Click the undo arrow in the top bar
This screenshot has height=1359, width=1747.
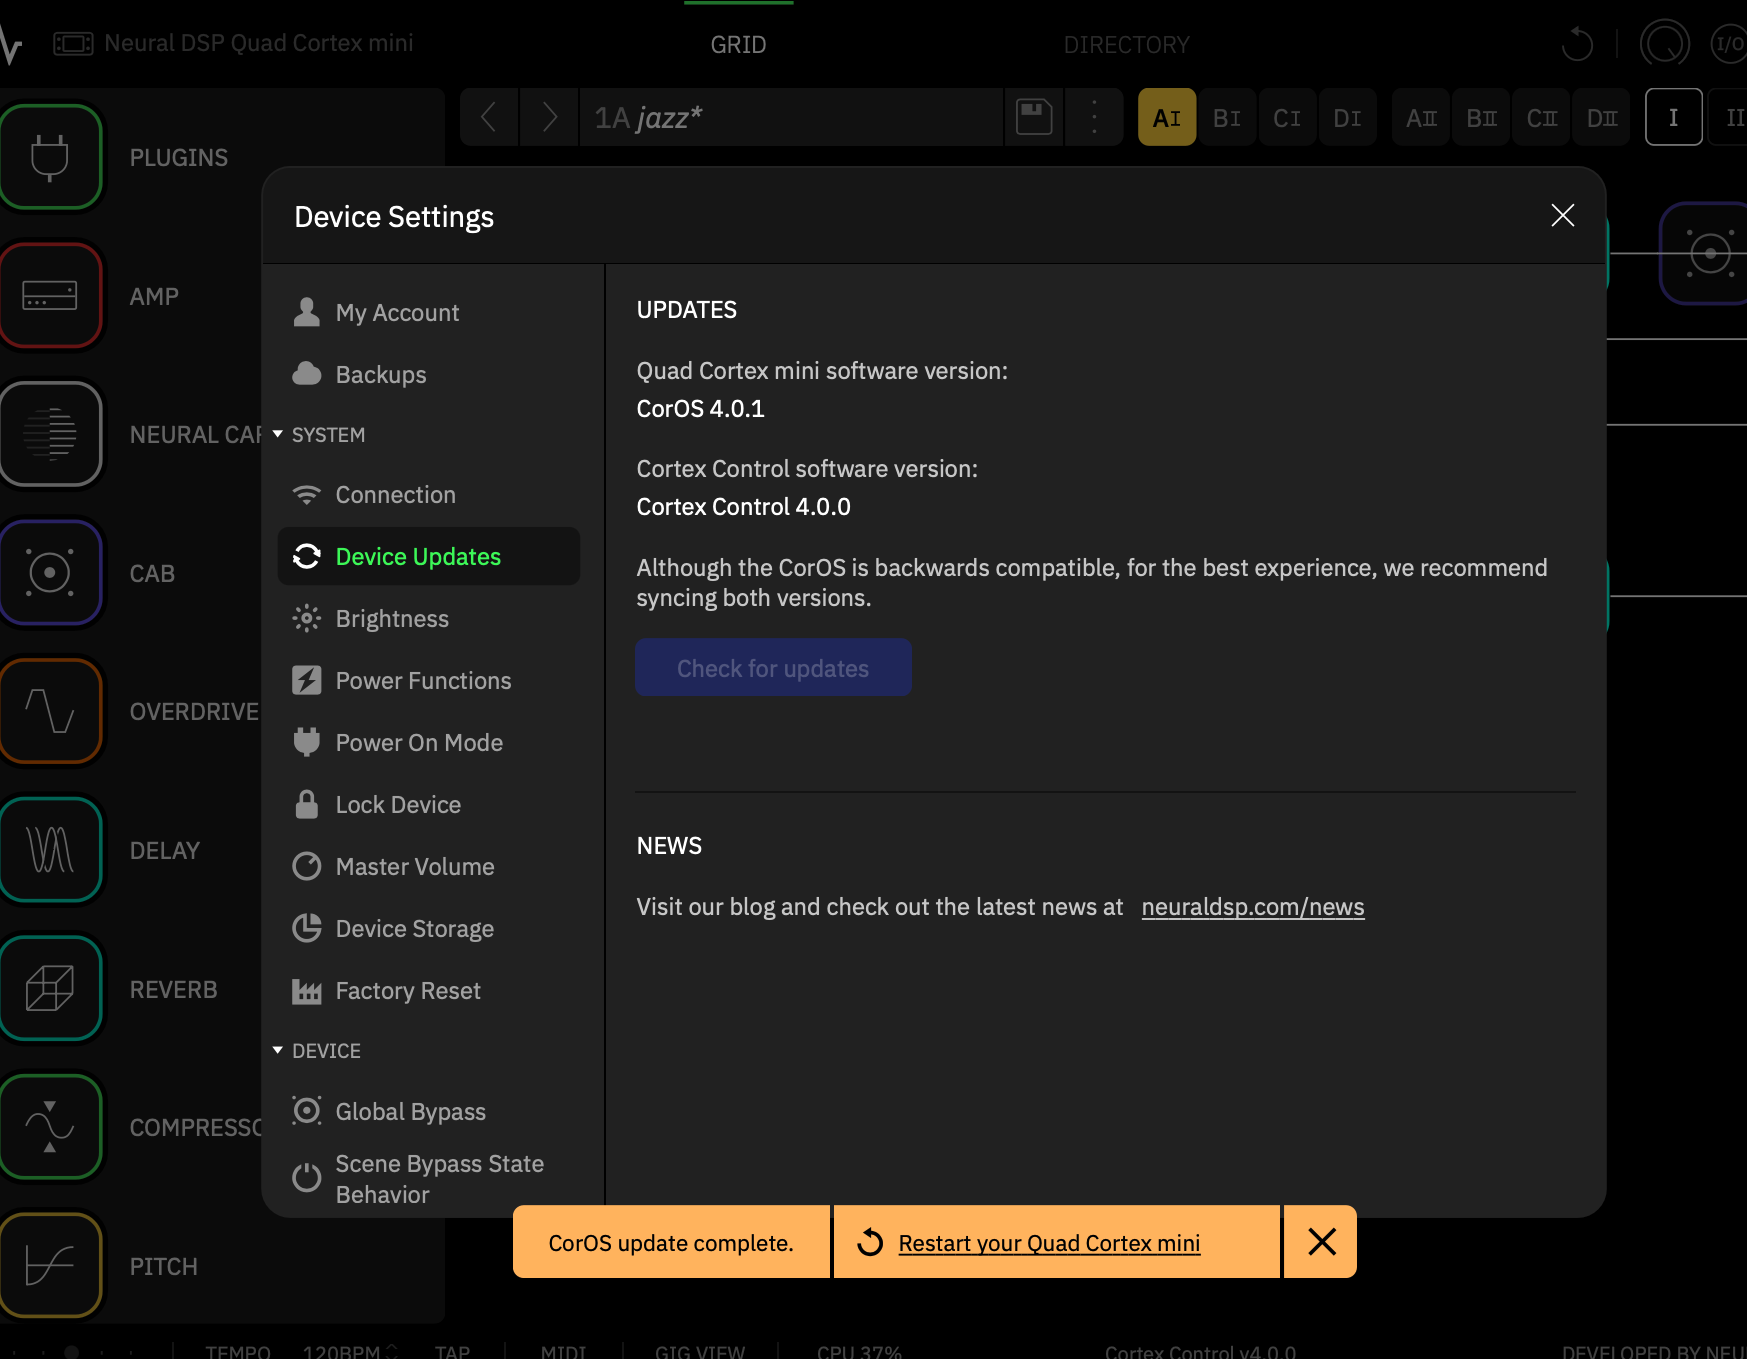pos(1577,44)
